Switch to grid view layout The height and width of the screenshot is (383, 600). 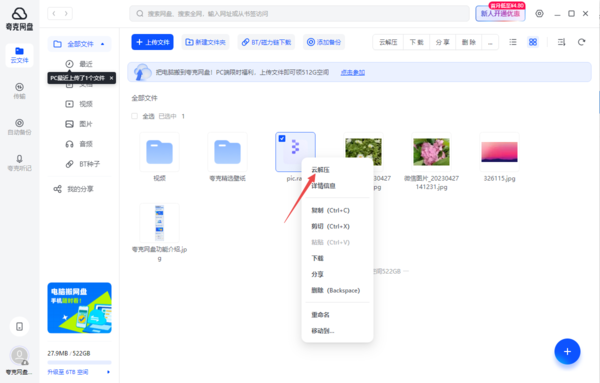[x=533, y=42]
